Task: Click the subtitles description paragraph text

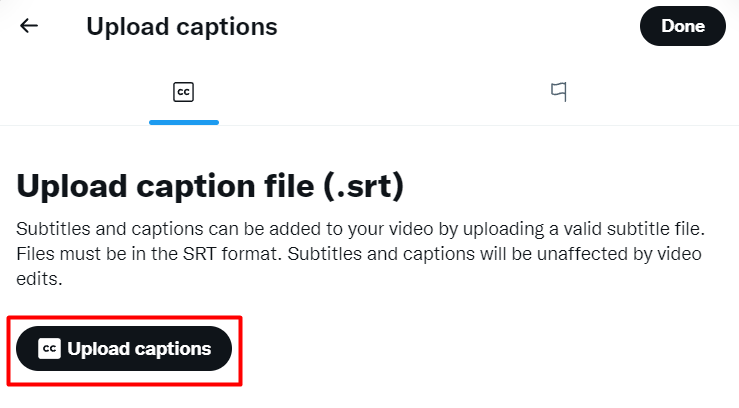Action: pyautogui.click(x=361, y=253)
